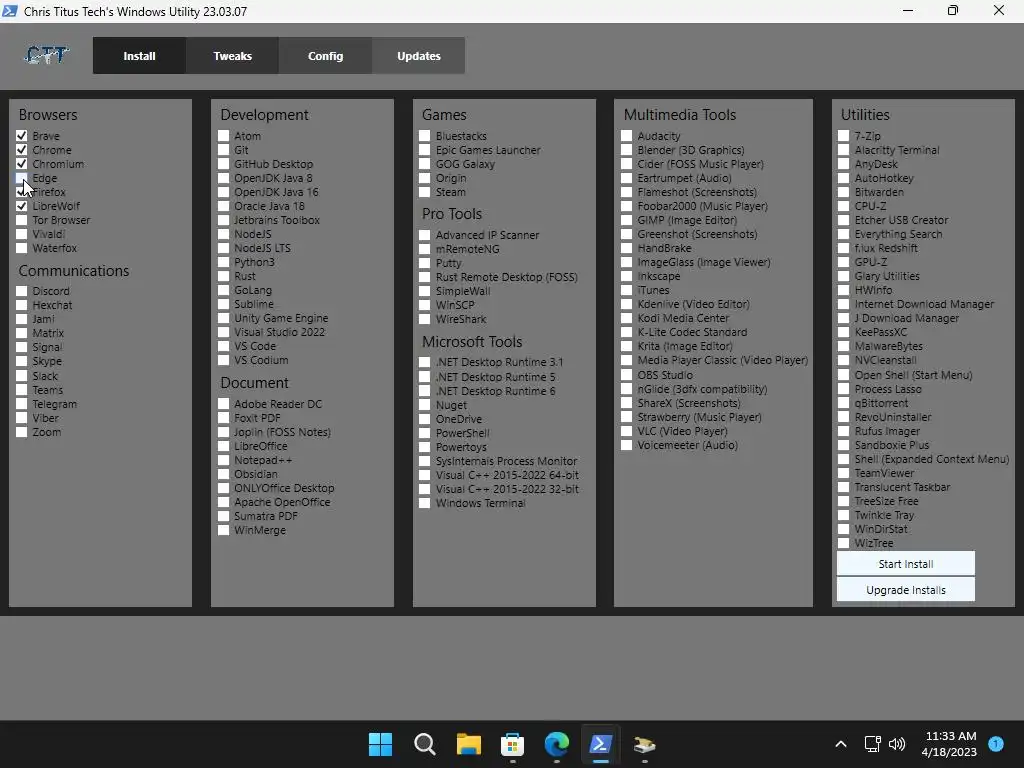Check the Steam checkbox
The width and height of the screenshot is (1024, 768).
(424, 192)
